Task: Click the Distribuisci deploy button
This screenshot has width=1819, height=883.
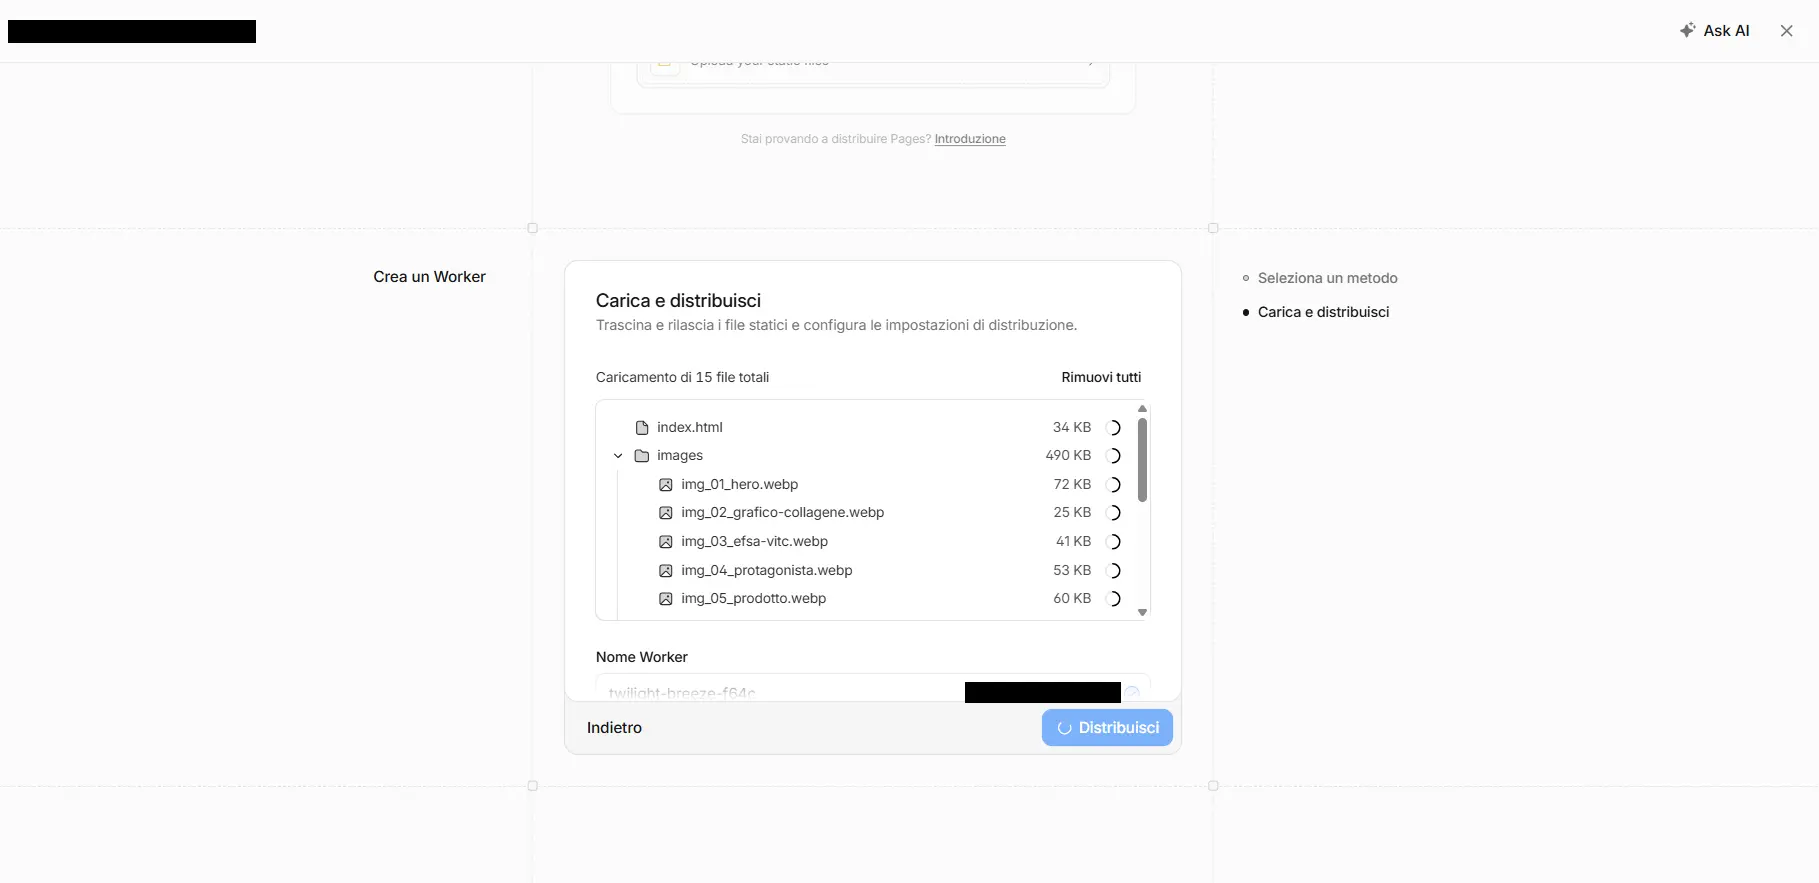Action: 1107,728
